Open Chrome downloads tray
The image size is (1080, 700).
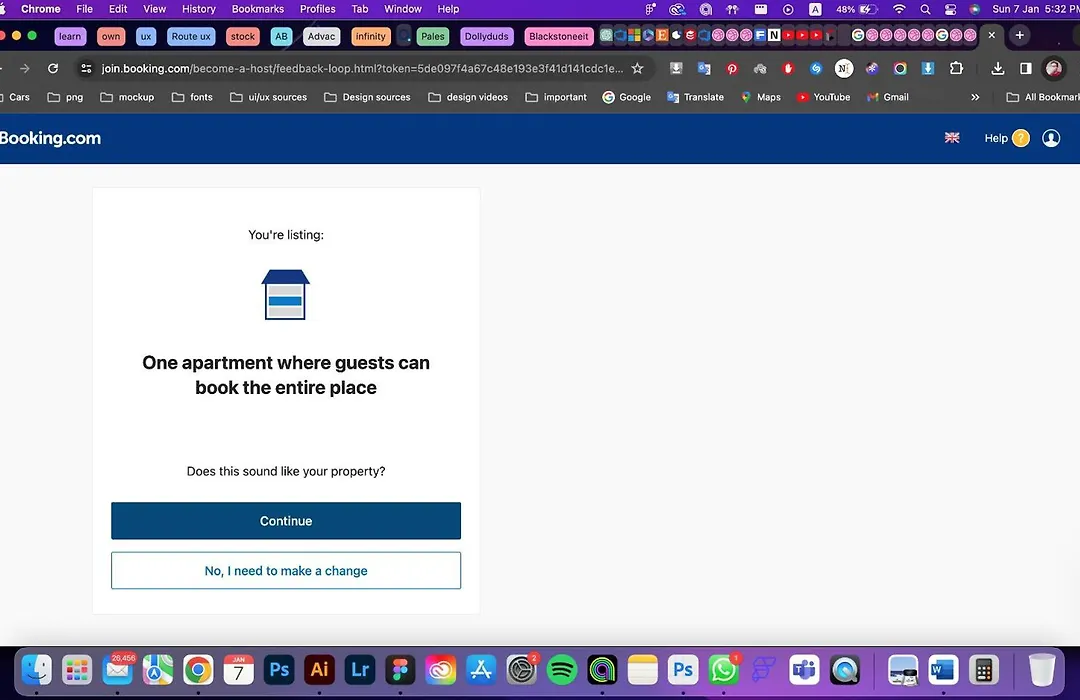[x=997, y=68]
